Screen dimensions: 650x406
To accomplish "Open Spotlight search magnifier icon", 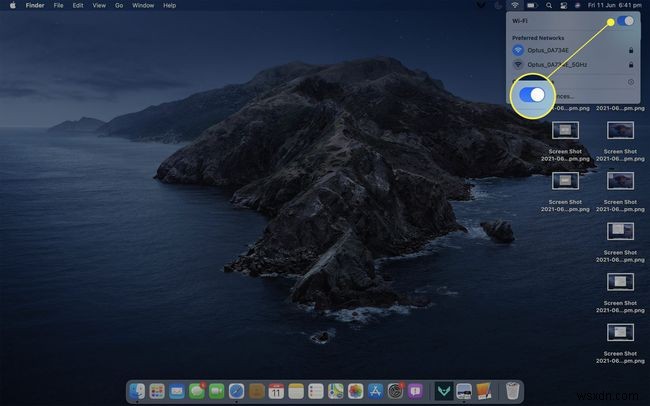I will (x=547, y=6).
